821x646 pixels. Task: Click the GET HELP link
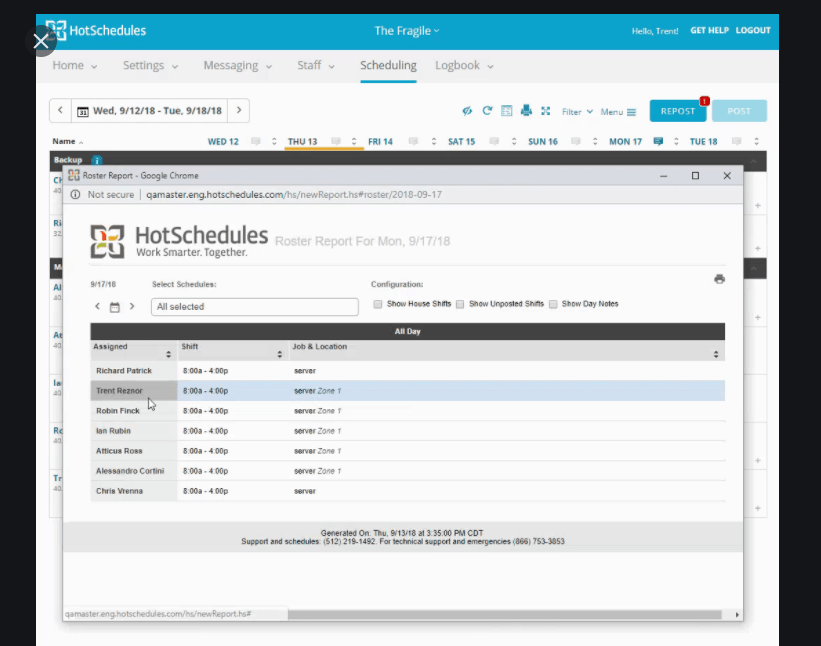pyautogui.click(x=709, y=30)
